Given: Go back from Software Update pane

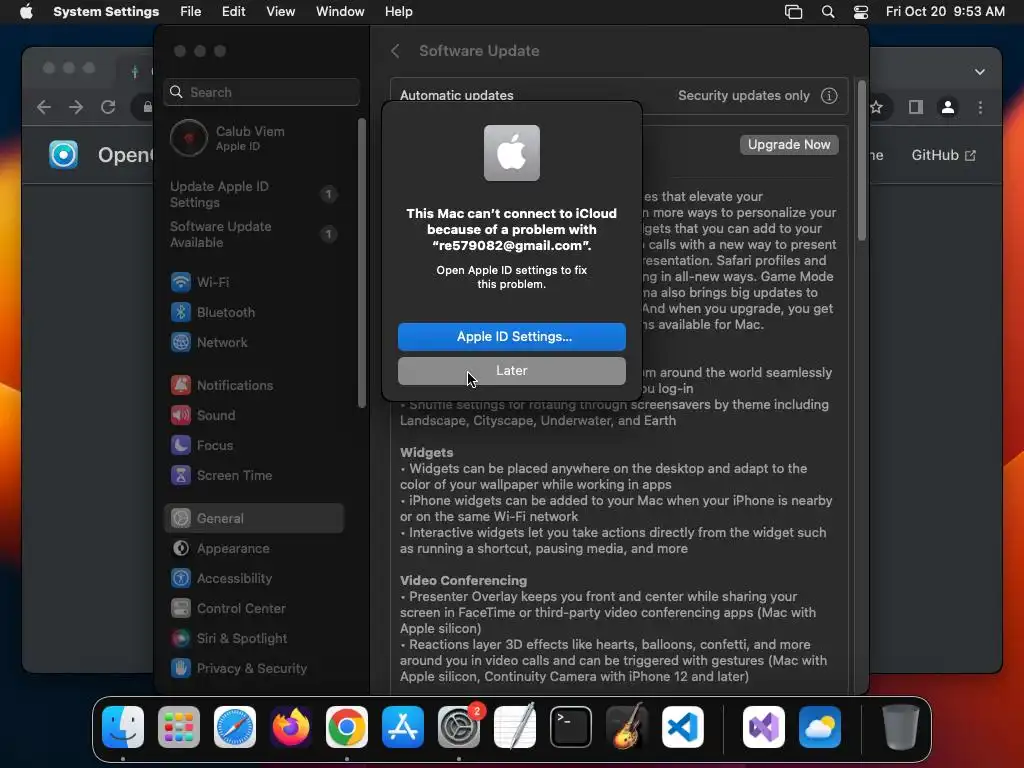Looking at the screenshot, I should point(395,51).
